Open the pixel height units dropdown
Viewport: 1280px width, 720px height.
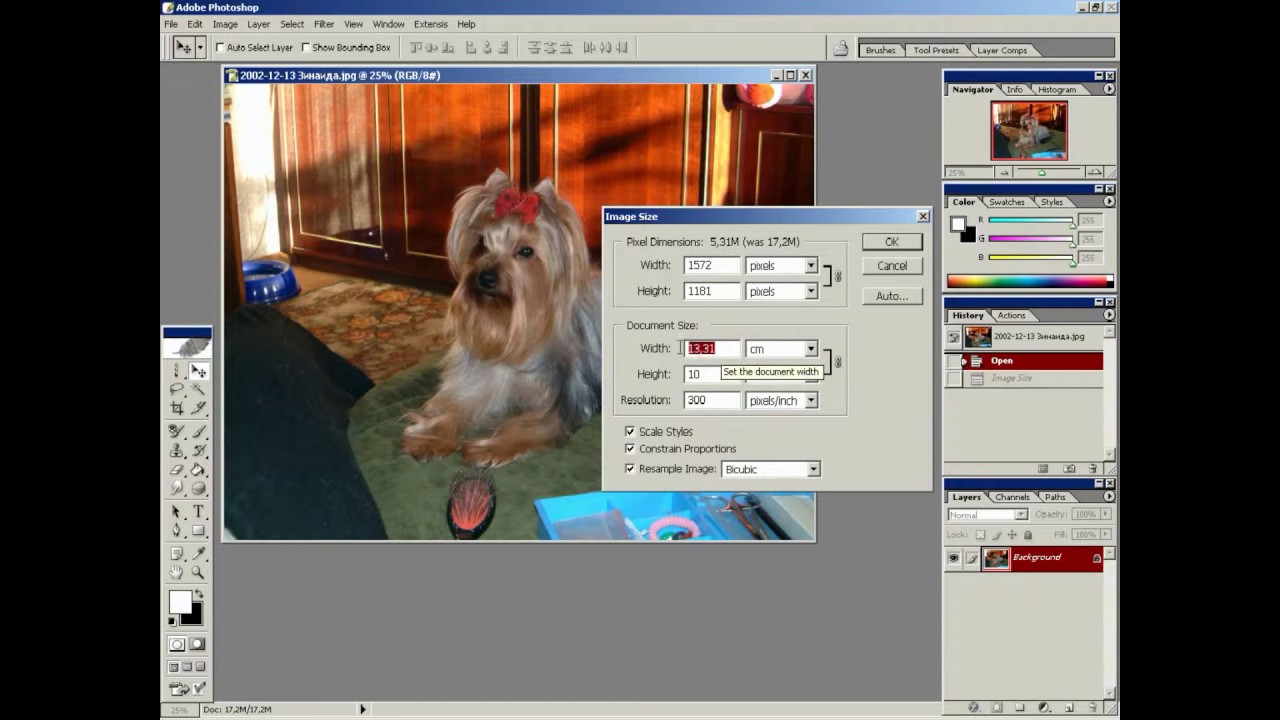click(x=811, y=292)
